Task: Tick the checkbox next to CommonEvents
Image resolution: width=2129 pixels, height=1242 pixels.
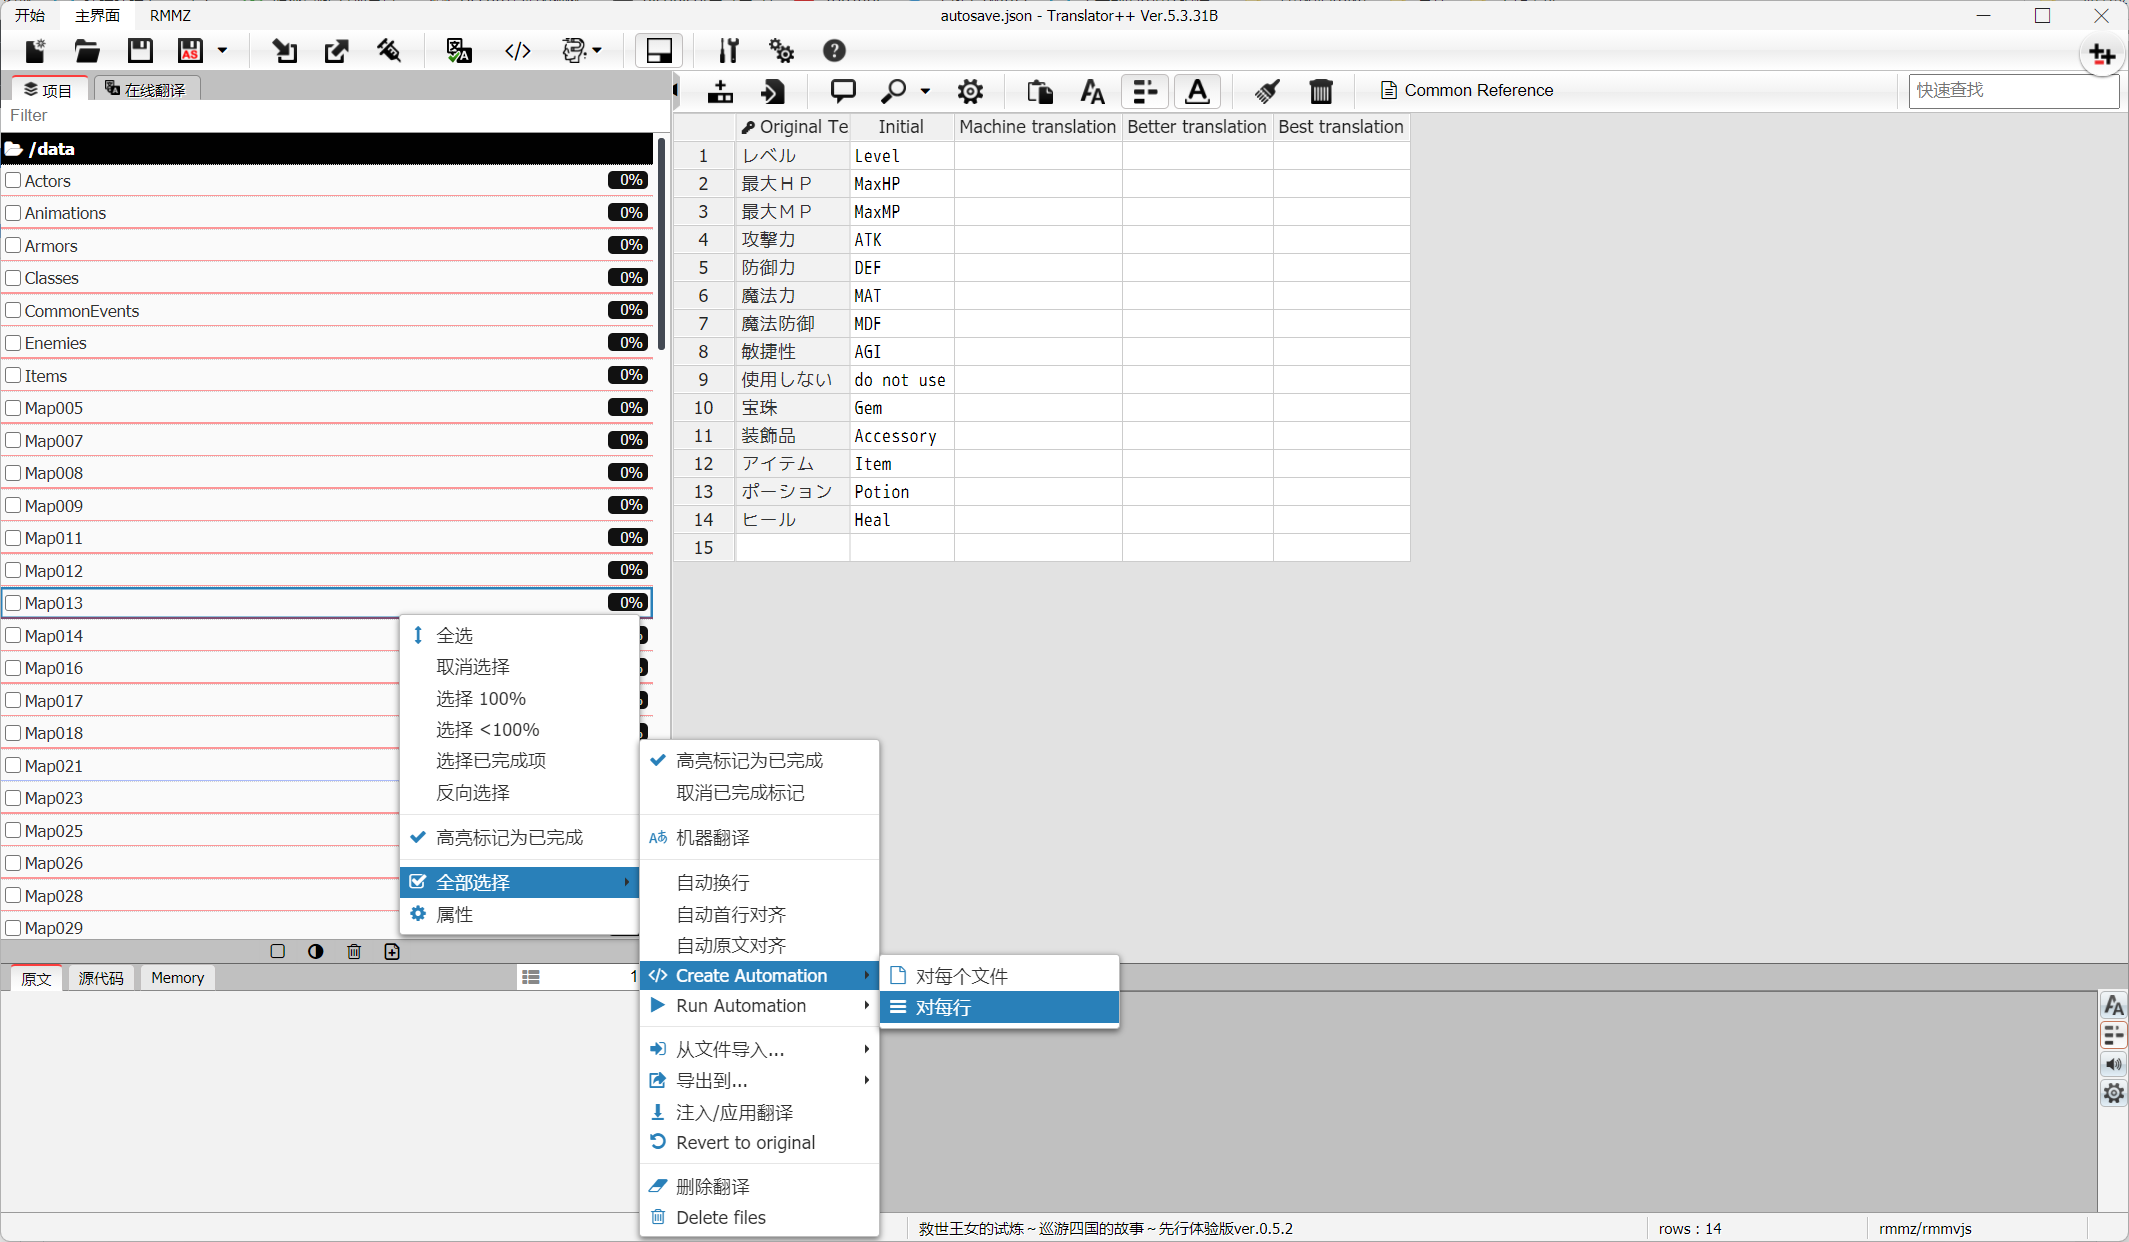Action: click(x=14, y=311)
